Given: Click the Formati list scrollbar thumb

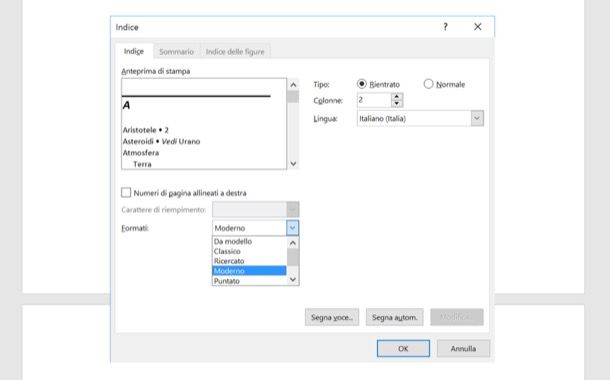Looking at the screenshot, I should [293, 257].
